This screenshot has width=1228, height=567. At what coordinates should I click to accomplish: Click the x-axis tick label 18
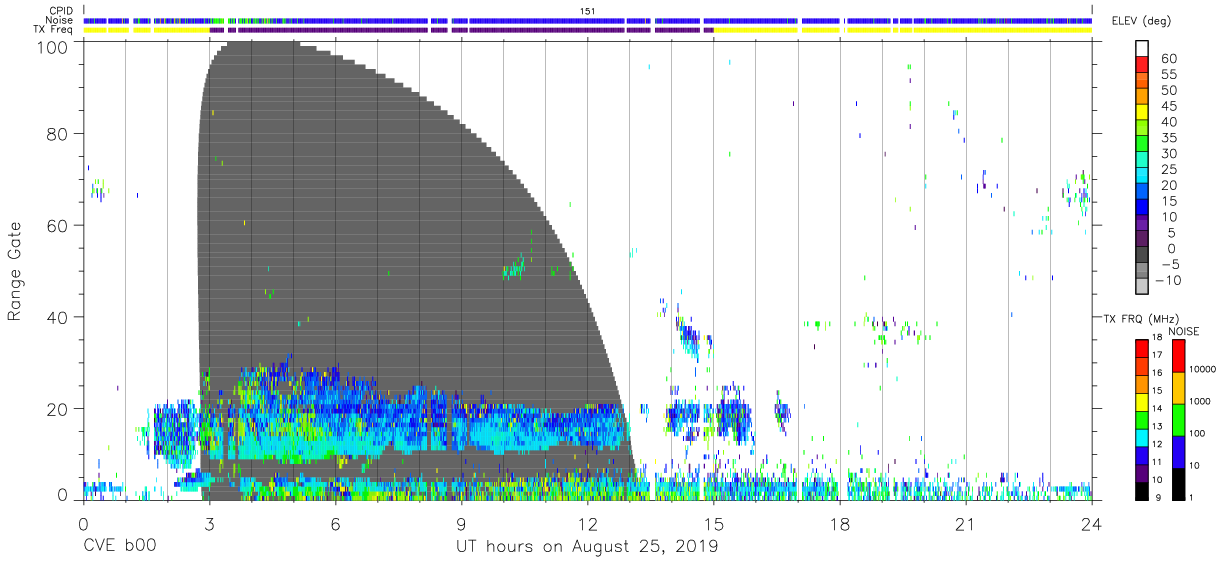pos(839,524)
